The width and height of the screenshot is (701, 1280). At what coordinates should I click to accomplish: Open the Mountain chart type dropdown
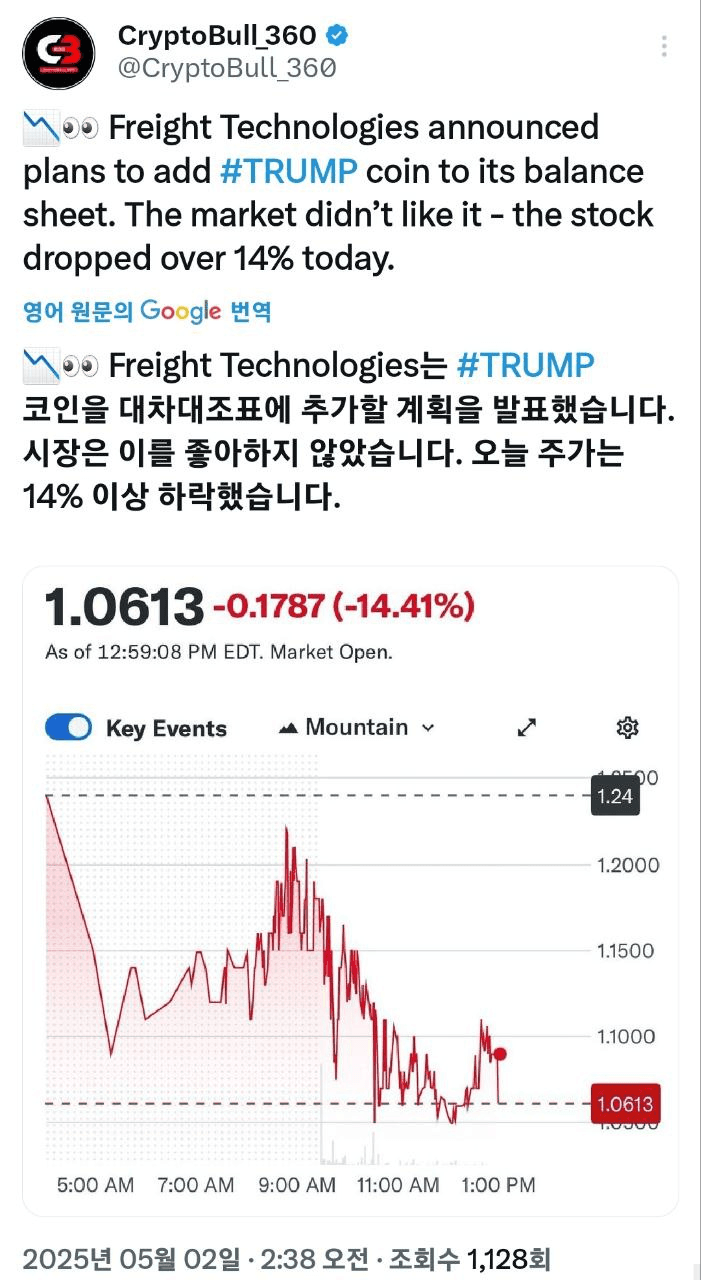[x=357, y=727]
